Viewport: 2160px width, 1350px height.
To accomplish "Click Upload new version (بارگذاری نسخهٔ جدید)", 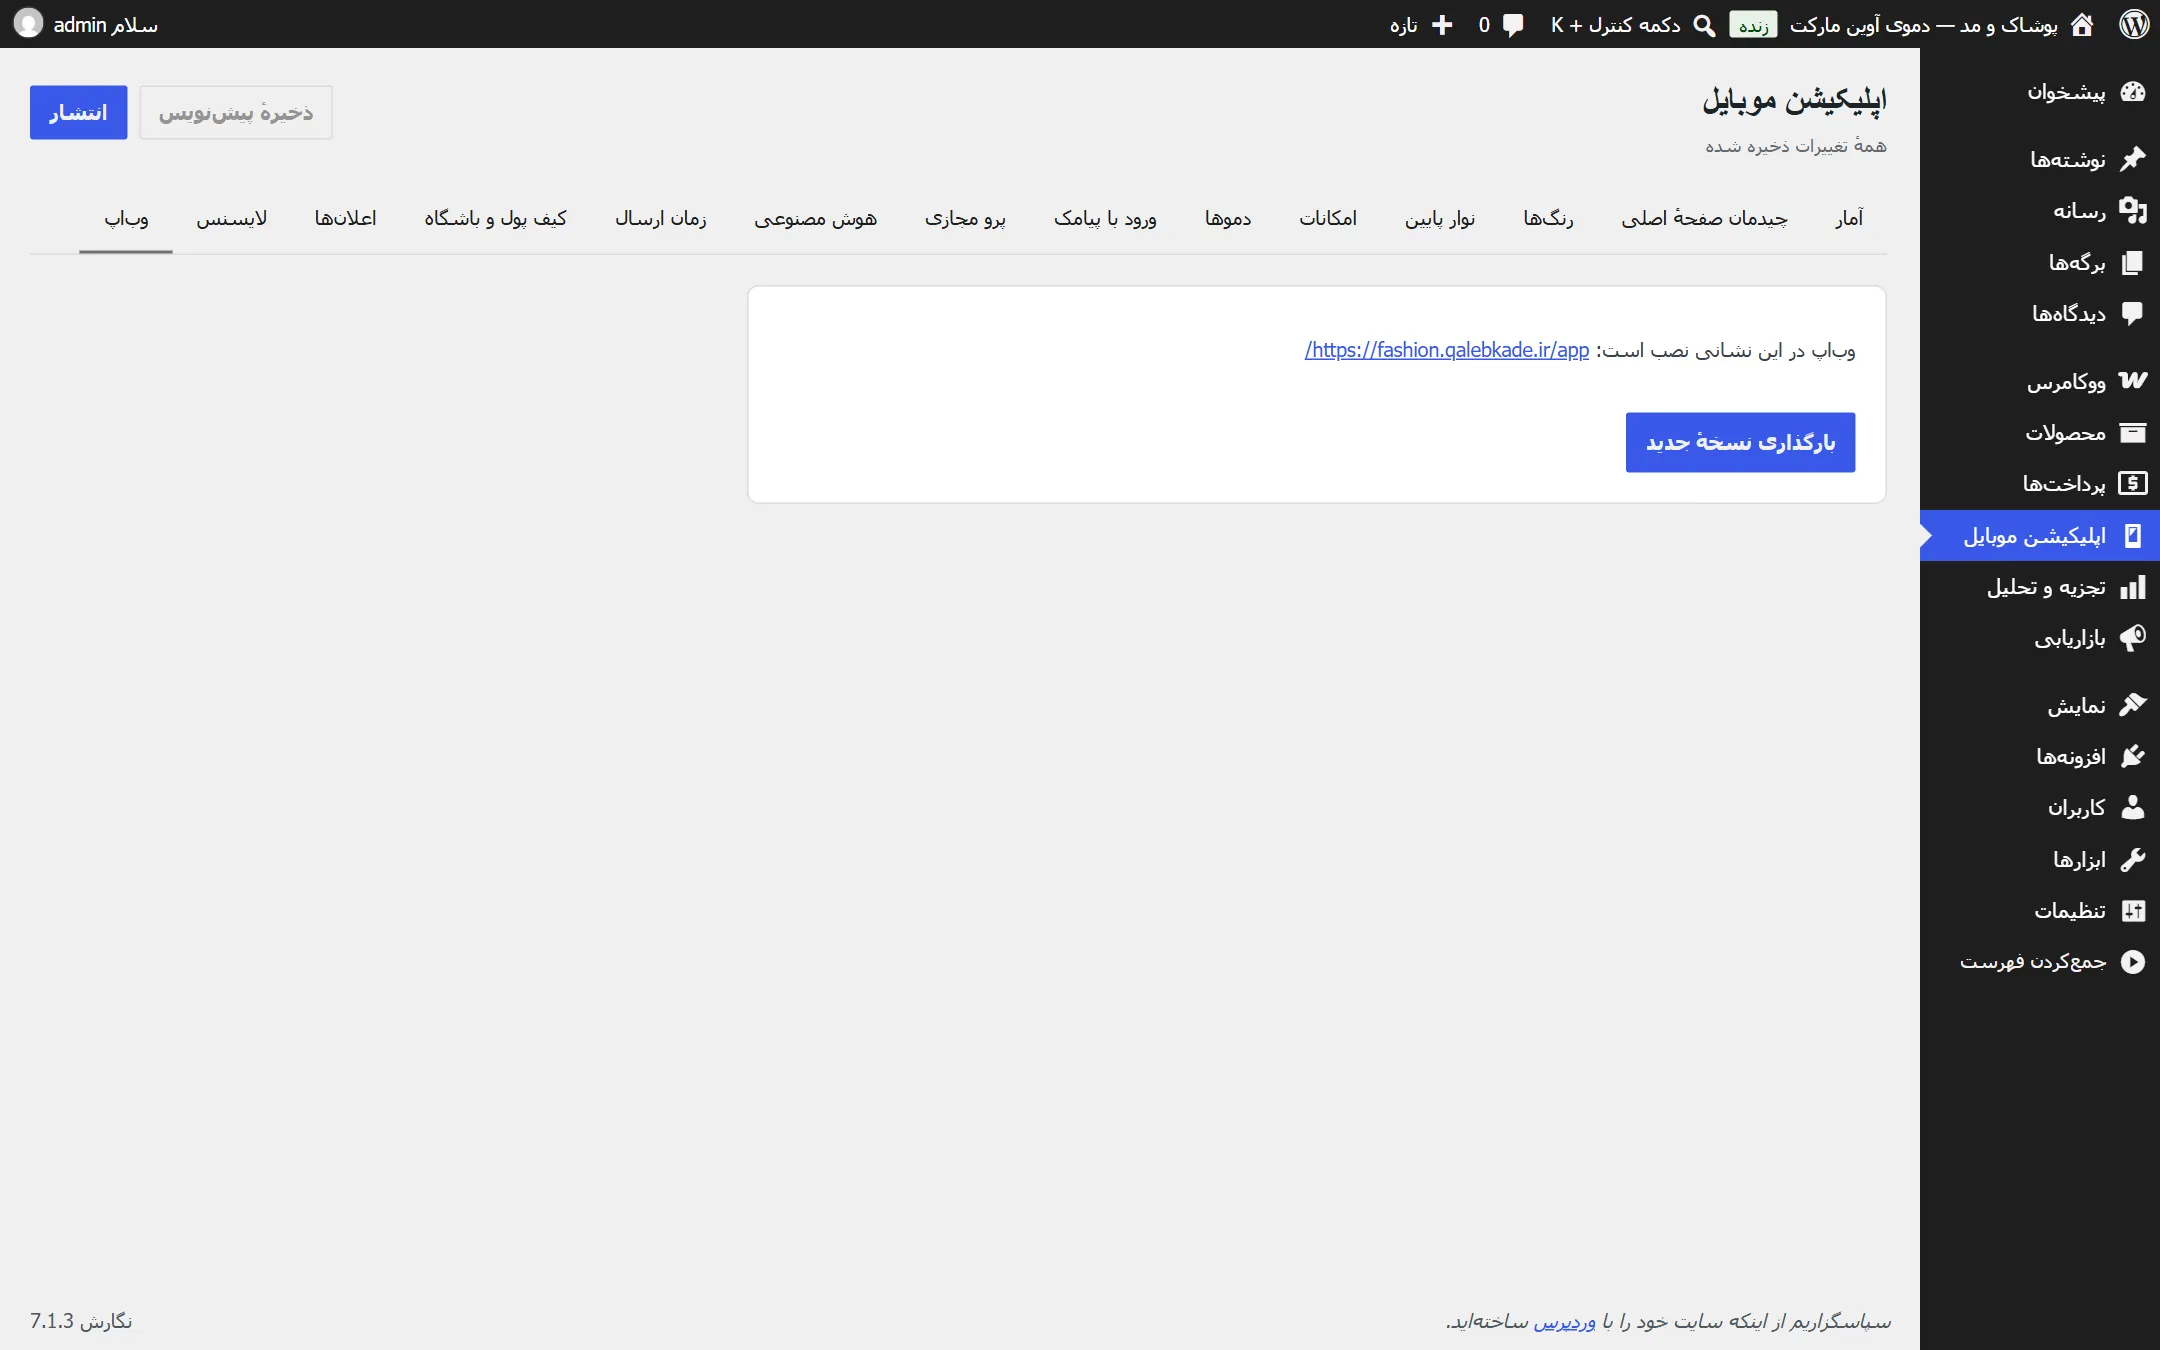I will tap(1740, 442).
